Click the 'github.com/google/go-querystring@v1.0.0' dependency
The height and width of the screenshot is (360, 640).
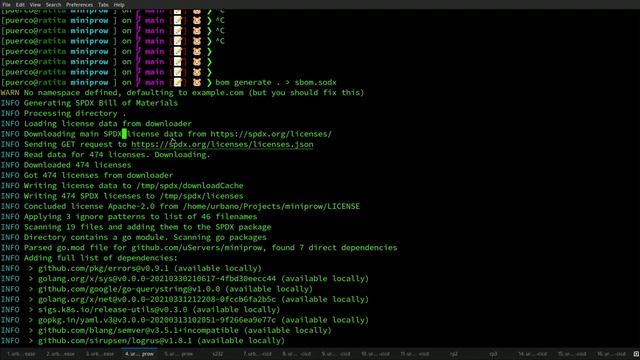tap(129, 289)
